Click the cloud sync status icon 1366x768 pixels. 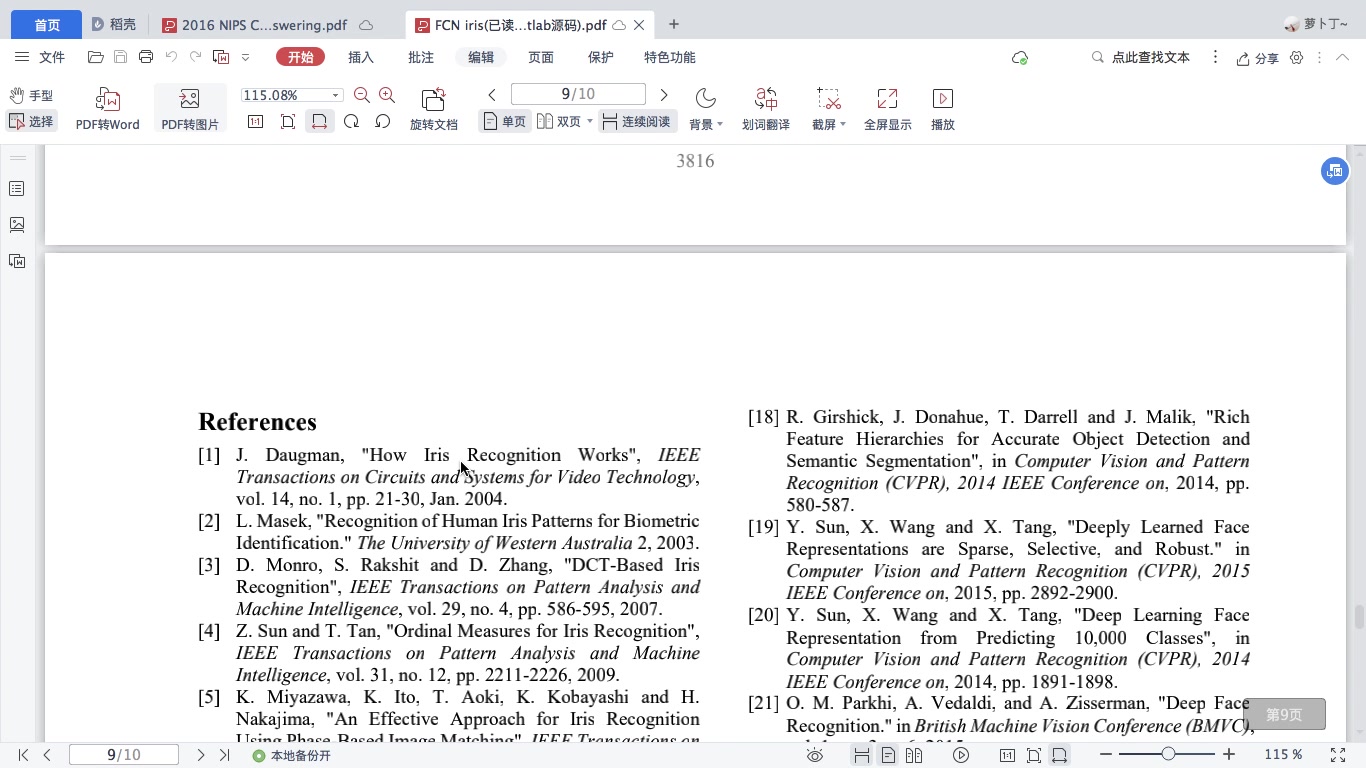point(1020,58)
